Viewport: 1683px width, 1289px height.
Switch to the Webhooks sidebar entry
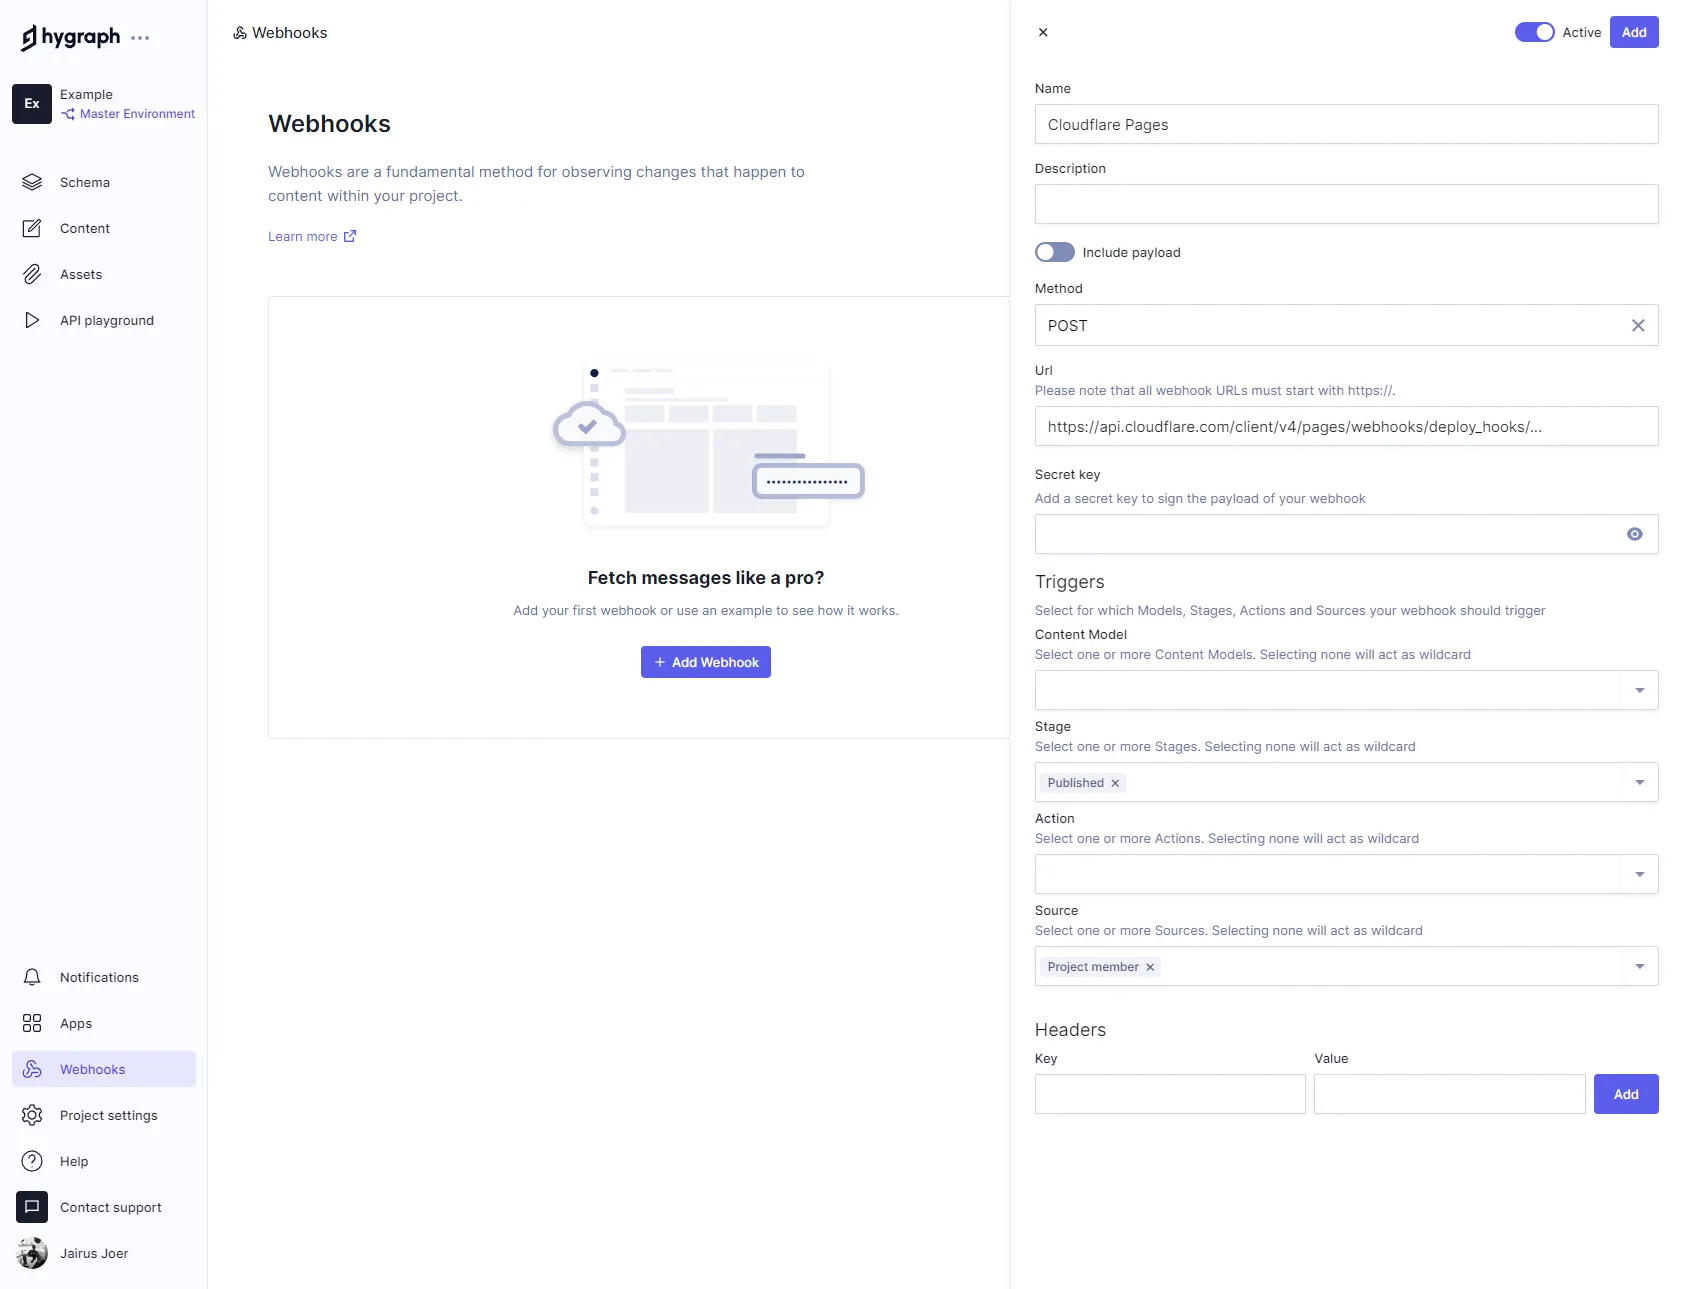click(92, 1069)
